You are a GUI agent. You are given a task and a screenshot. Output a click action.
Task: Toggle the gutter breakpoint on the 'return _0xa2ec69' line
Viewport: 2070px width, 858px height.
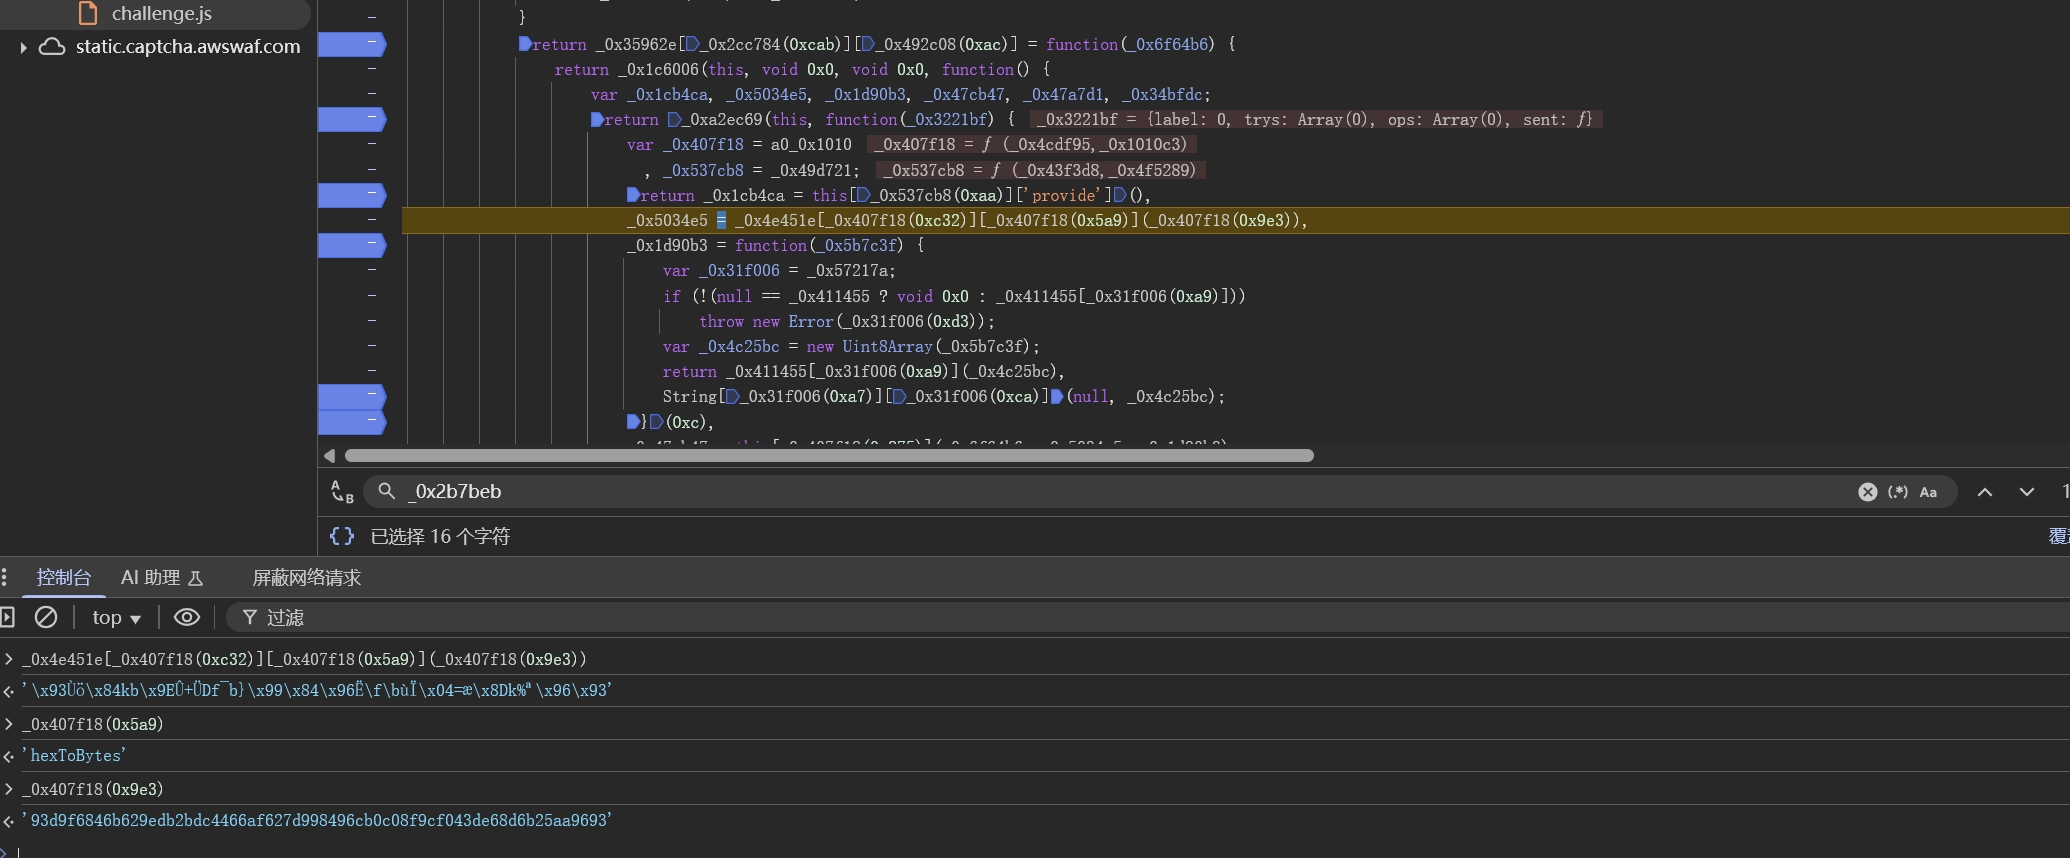pyautogui.click(x=352, y=119)
